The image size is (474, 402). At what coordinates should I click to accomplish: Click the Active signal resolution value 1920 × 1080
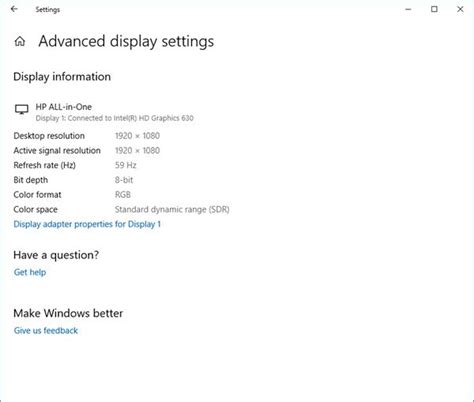tap(137, 150)
